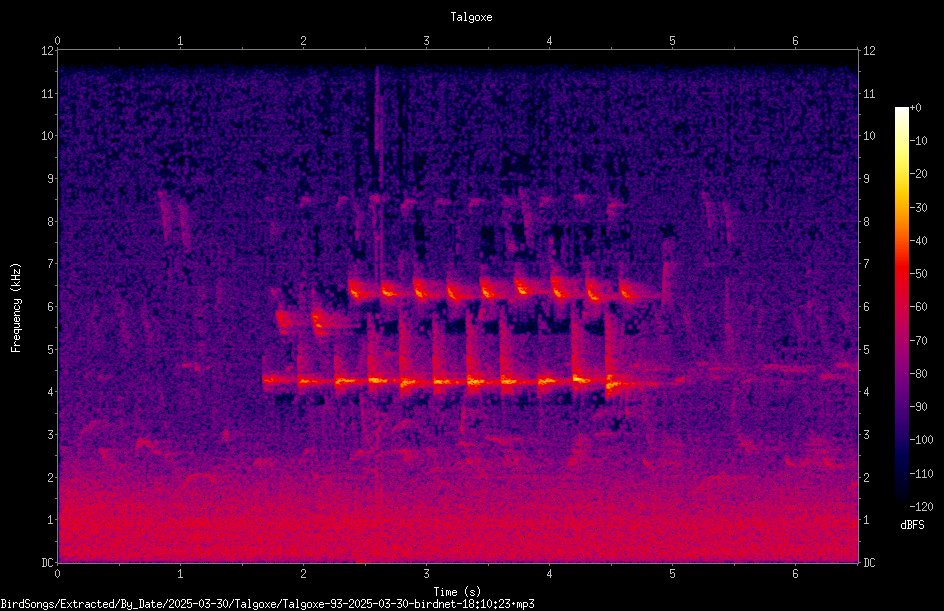Click the '1' tick on the top time axis

[x=180, y=41]
